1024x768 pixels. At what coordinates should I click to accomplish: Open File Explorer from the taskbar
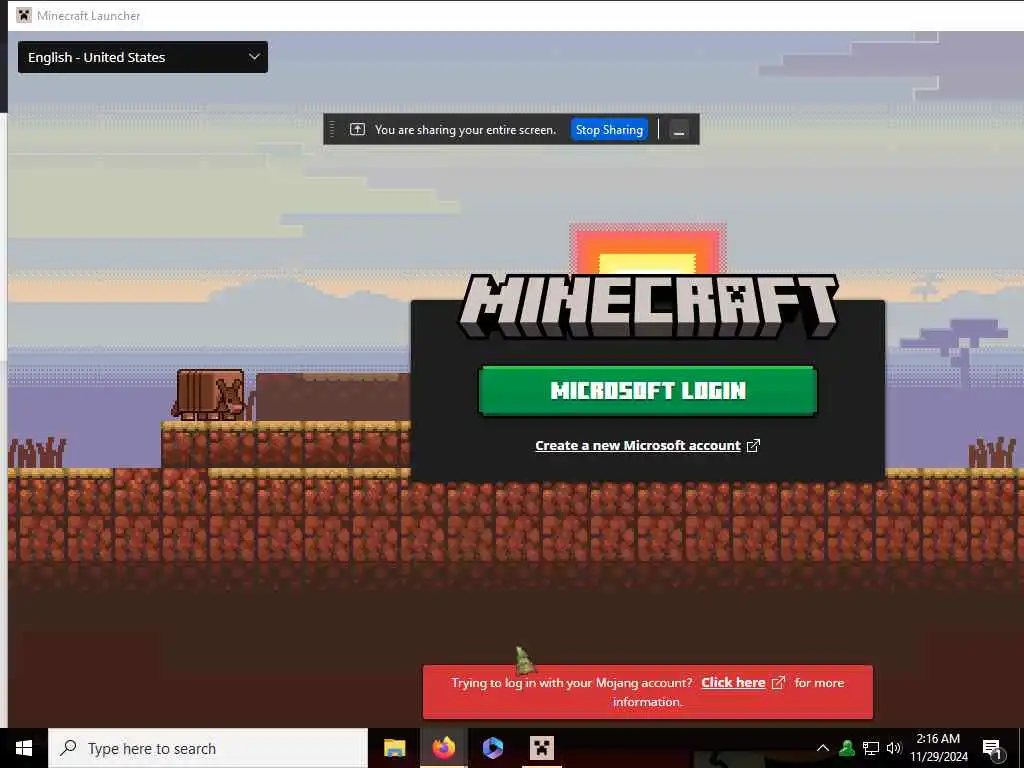[394, 748]
